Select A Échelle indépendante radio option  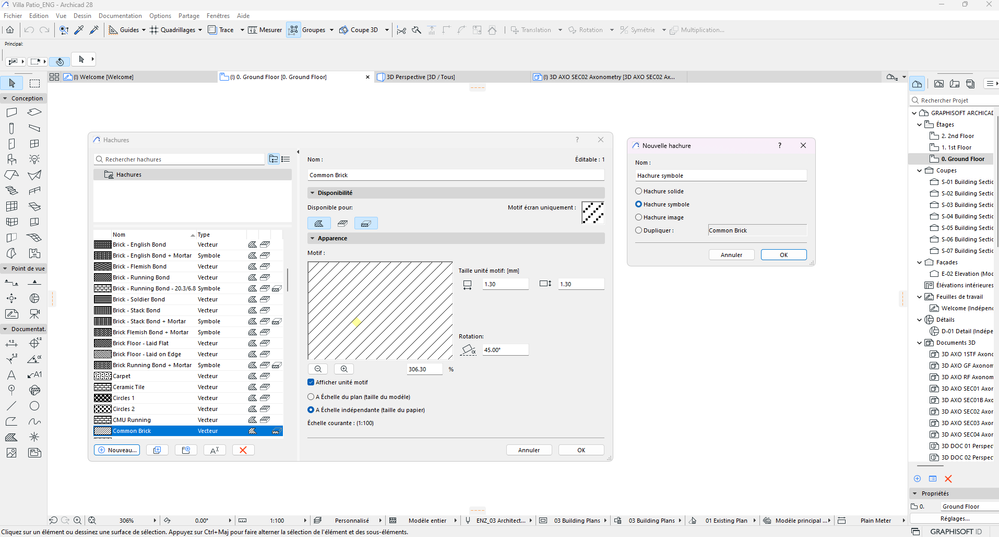pos(311,410)
